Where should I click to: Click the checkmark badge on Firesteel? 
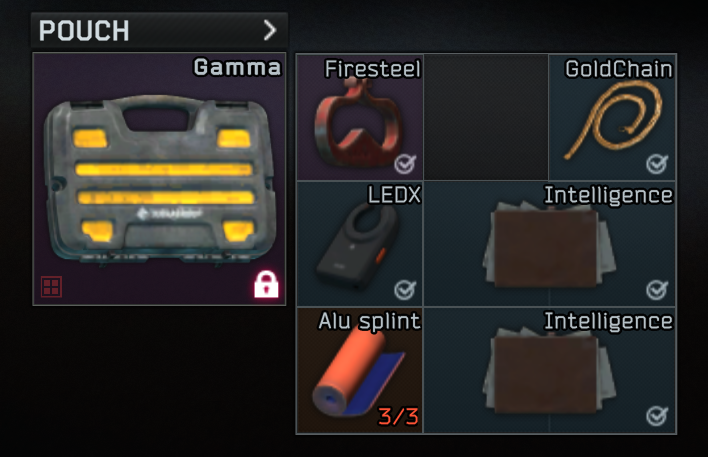[x=405, y=163]
